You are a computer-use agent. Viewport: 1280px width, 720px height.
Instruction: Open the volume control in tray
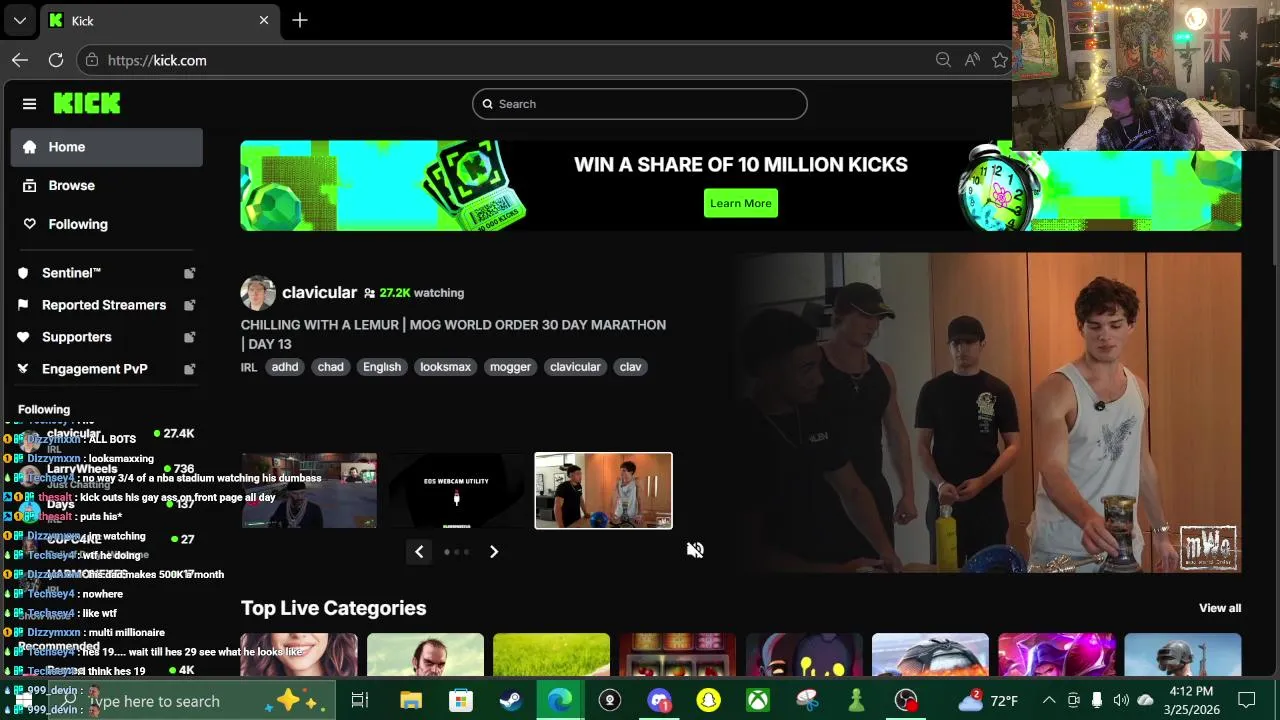pos(1121,701)
